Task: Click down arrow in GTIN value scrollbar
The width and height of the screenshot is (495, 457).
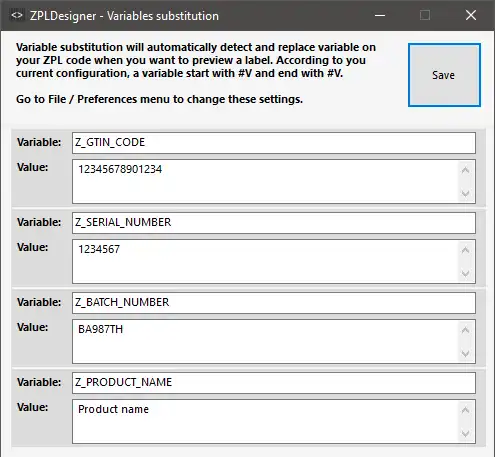Action: 465,193
